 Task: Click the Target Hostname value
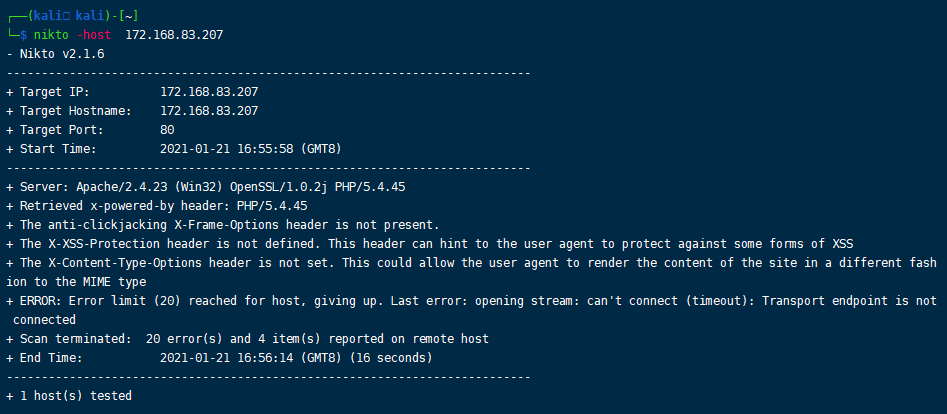pos(209,111)
